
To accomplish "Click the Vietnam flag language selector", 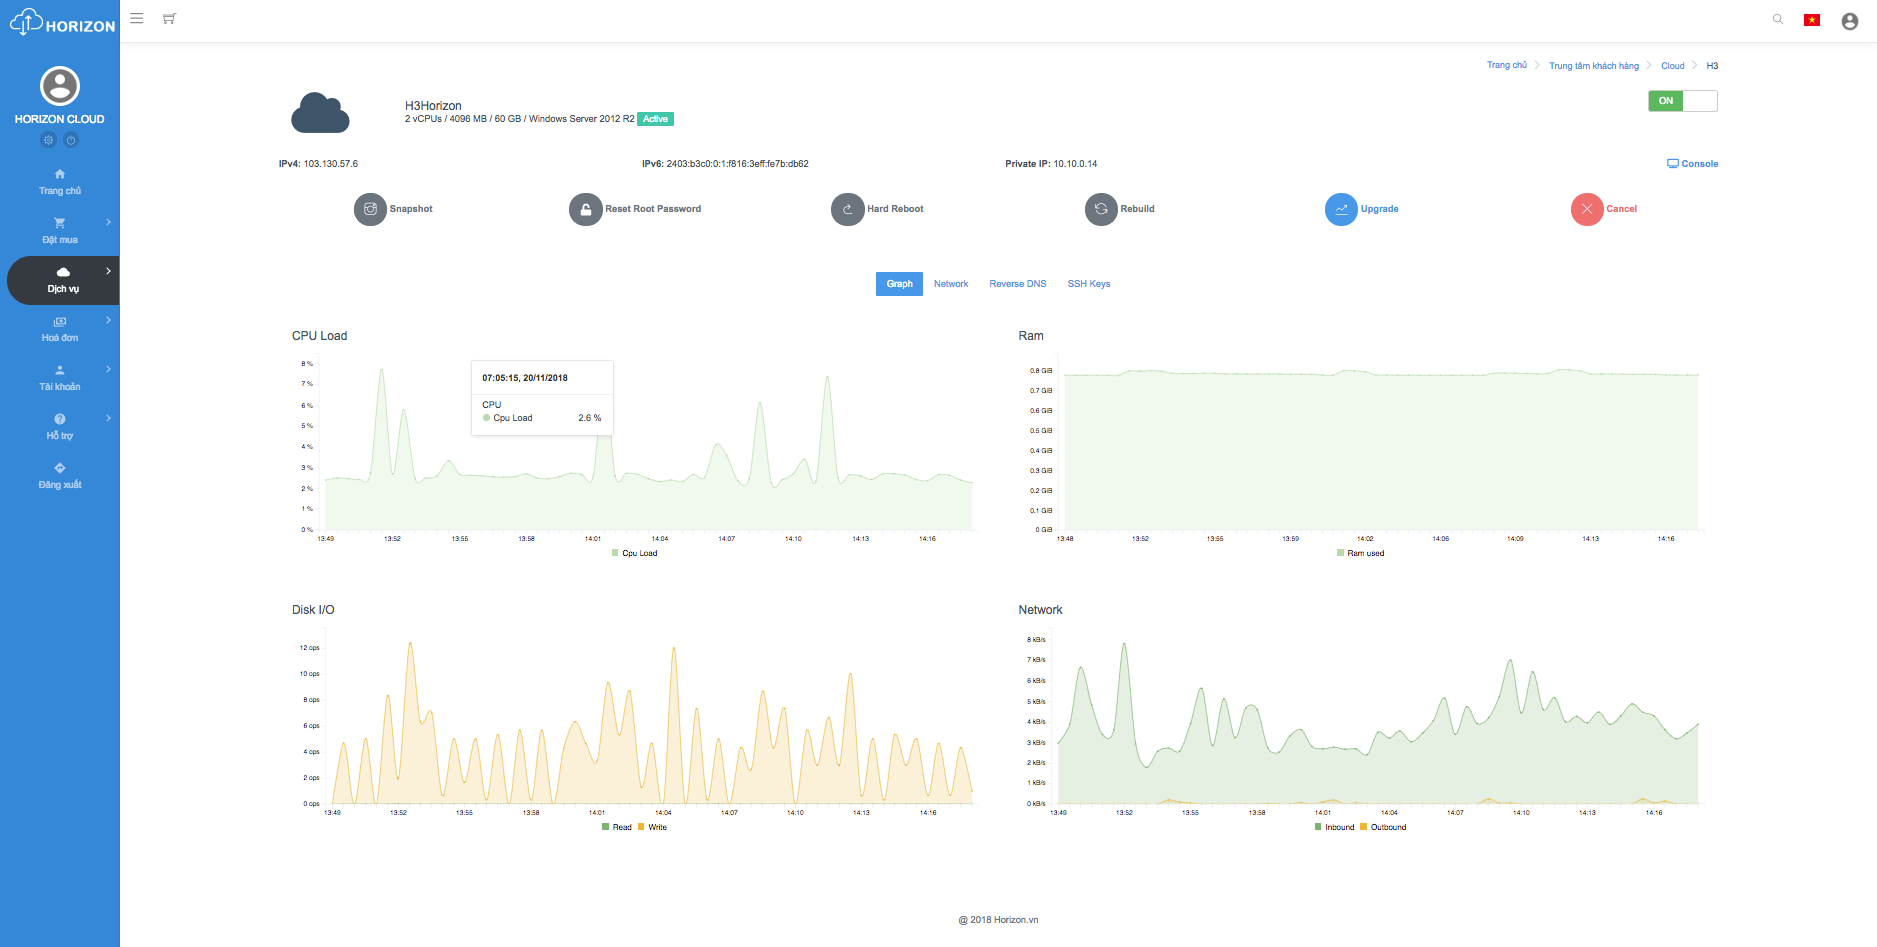I will point(1811,20).
